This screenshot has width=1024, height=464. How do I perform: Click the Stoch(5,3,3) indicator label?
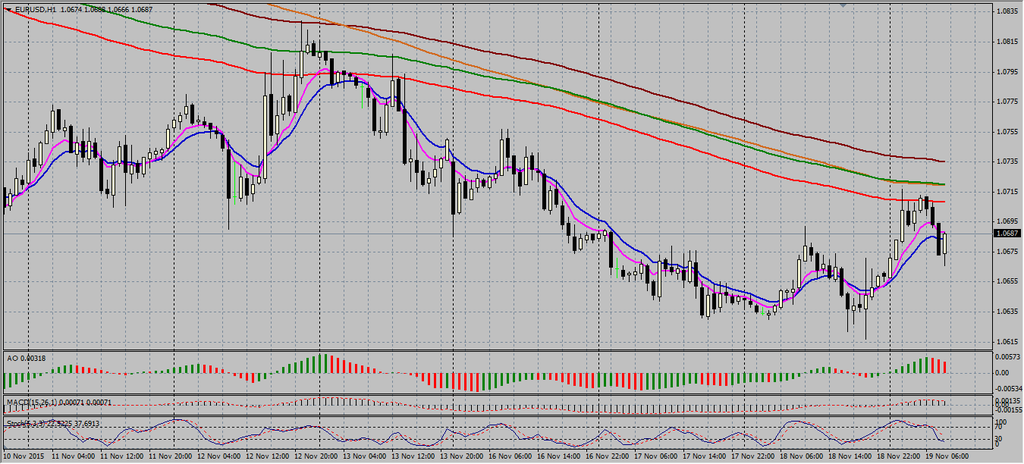point(27,423)
